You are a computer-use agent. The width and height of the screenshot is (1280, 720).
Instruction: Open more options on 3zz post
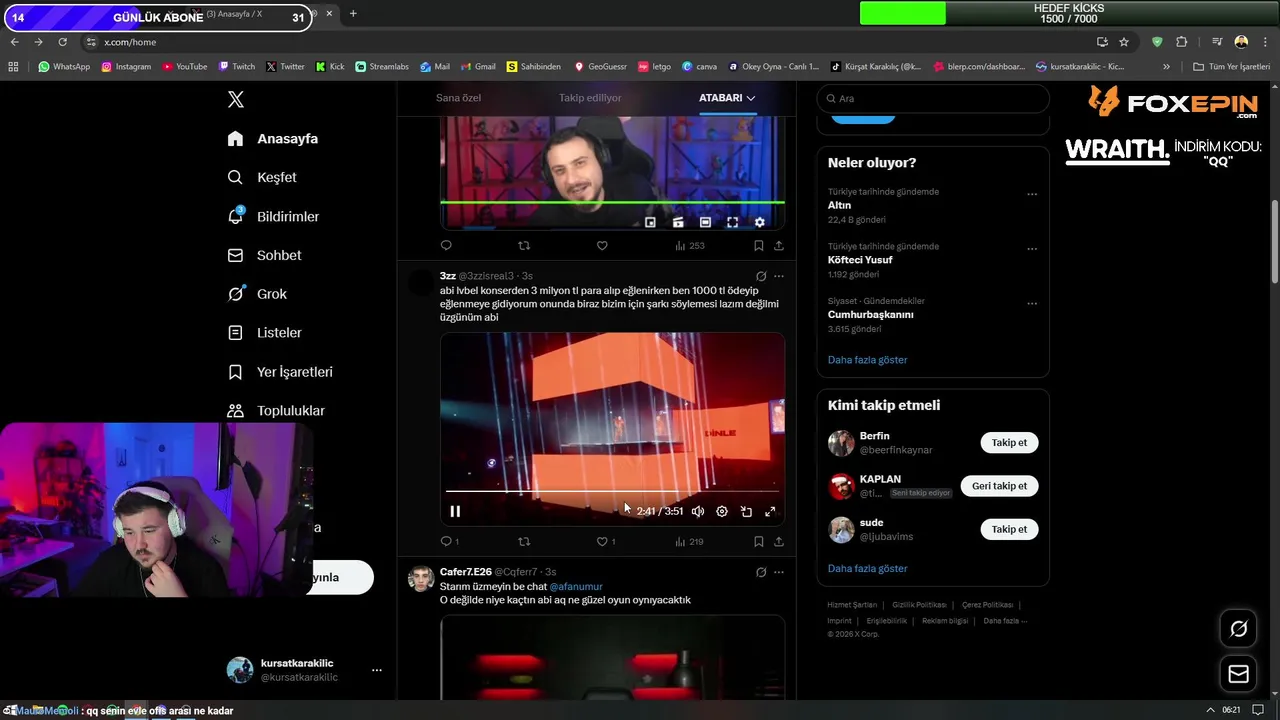tap(779, 276)
